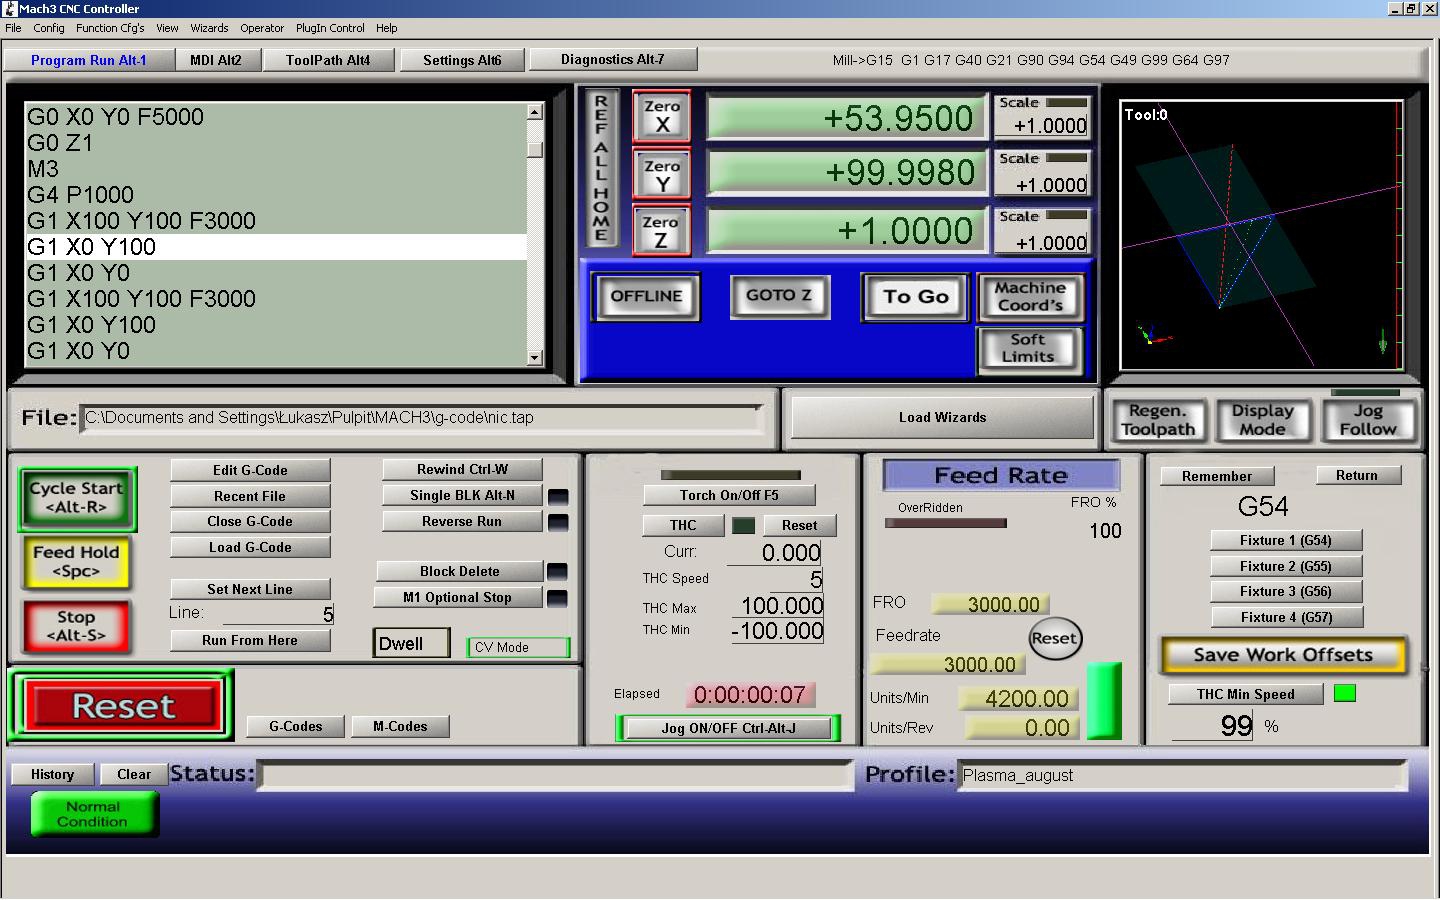1440x900 pixels.
Task: Zero the Y axis DRO
Action: coord(661,174)
